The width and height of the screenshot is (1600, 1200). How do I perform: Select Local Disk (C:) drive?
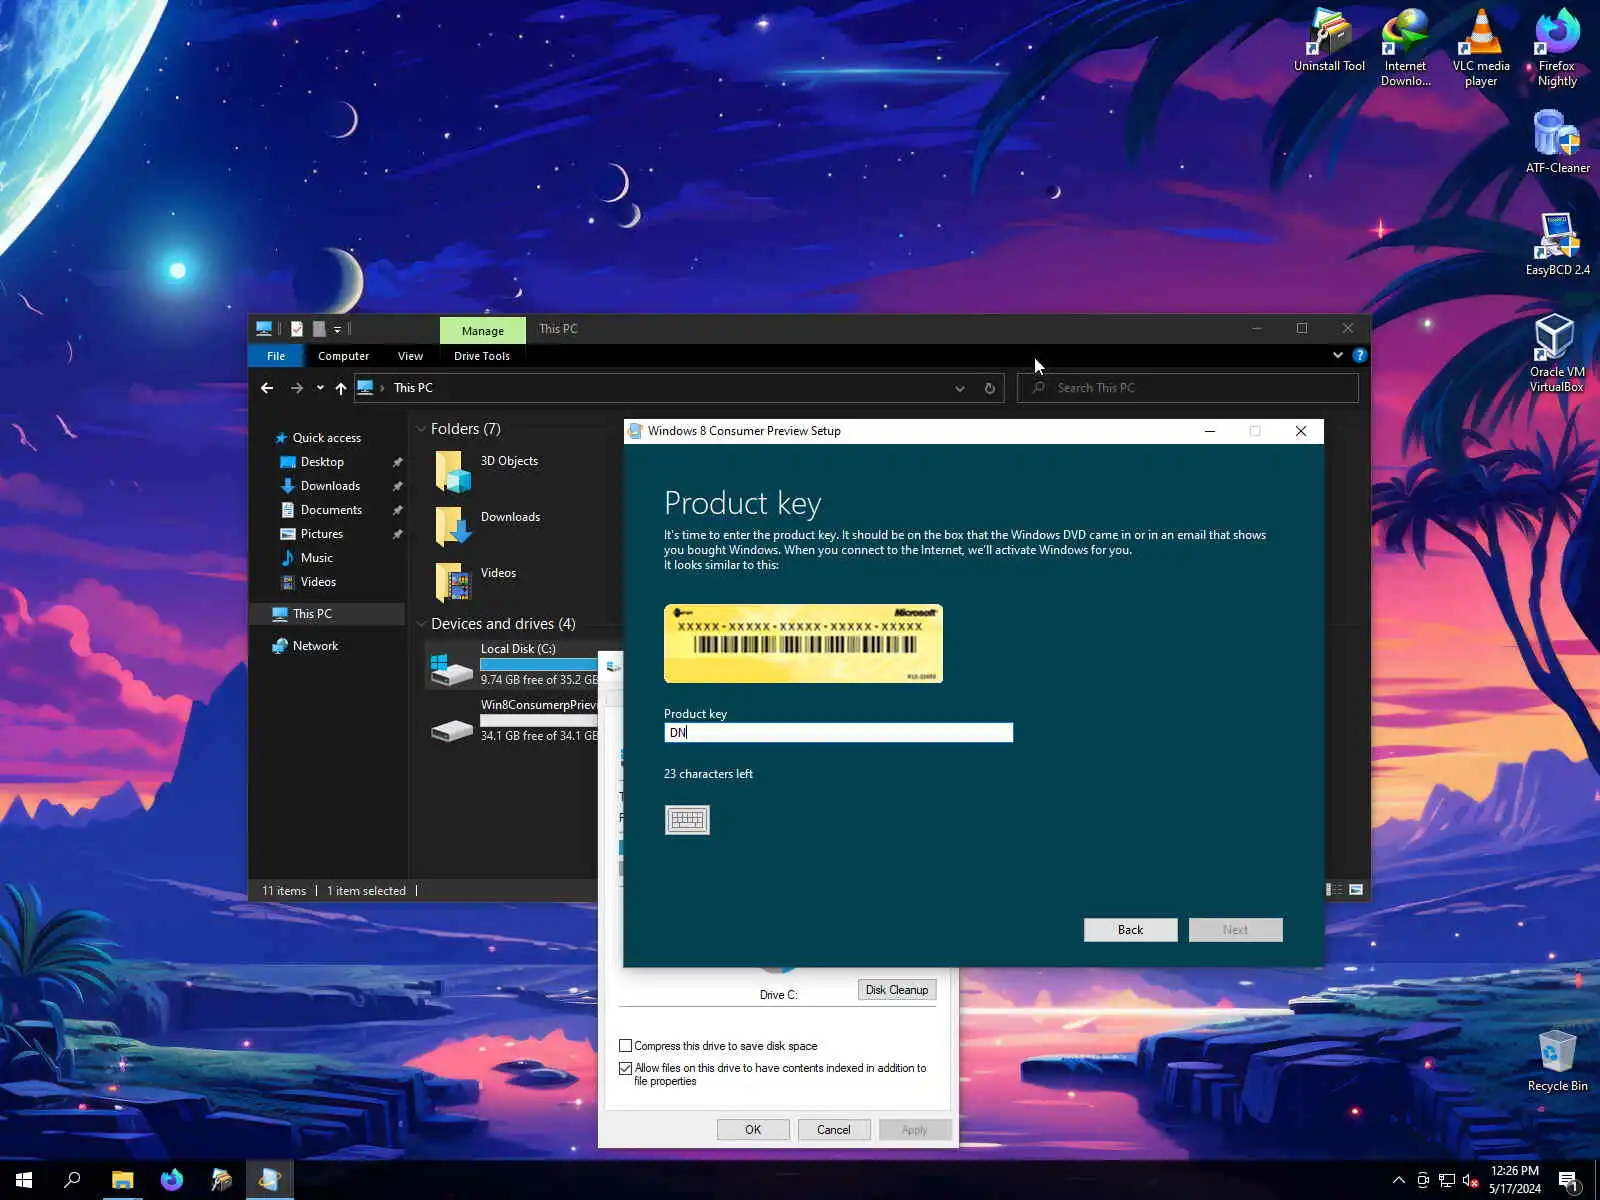tap(514, 664)
